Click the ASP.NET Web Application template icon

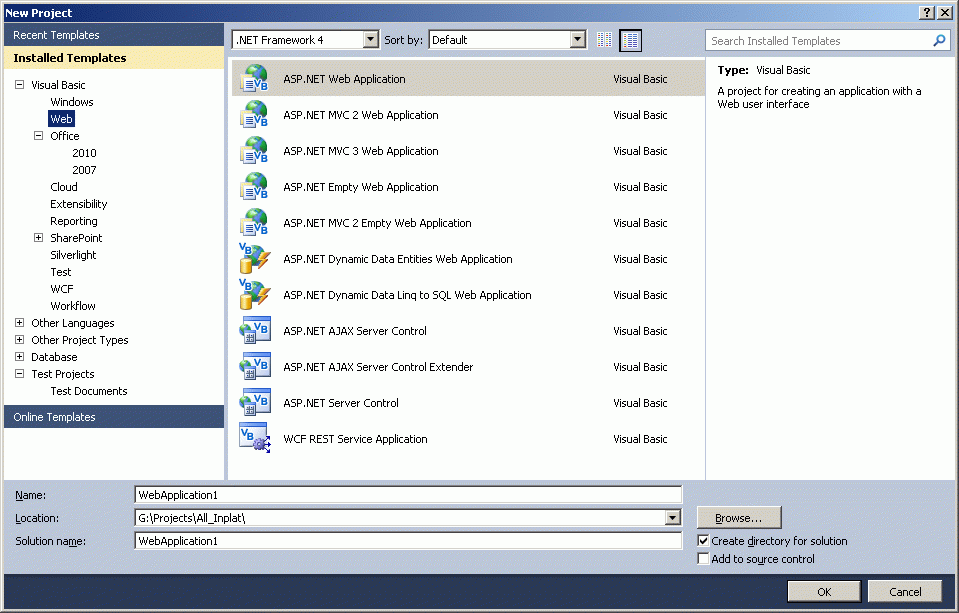pyautogui.click(x=254, y=78)
